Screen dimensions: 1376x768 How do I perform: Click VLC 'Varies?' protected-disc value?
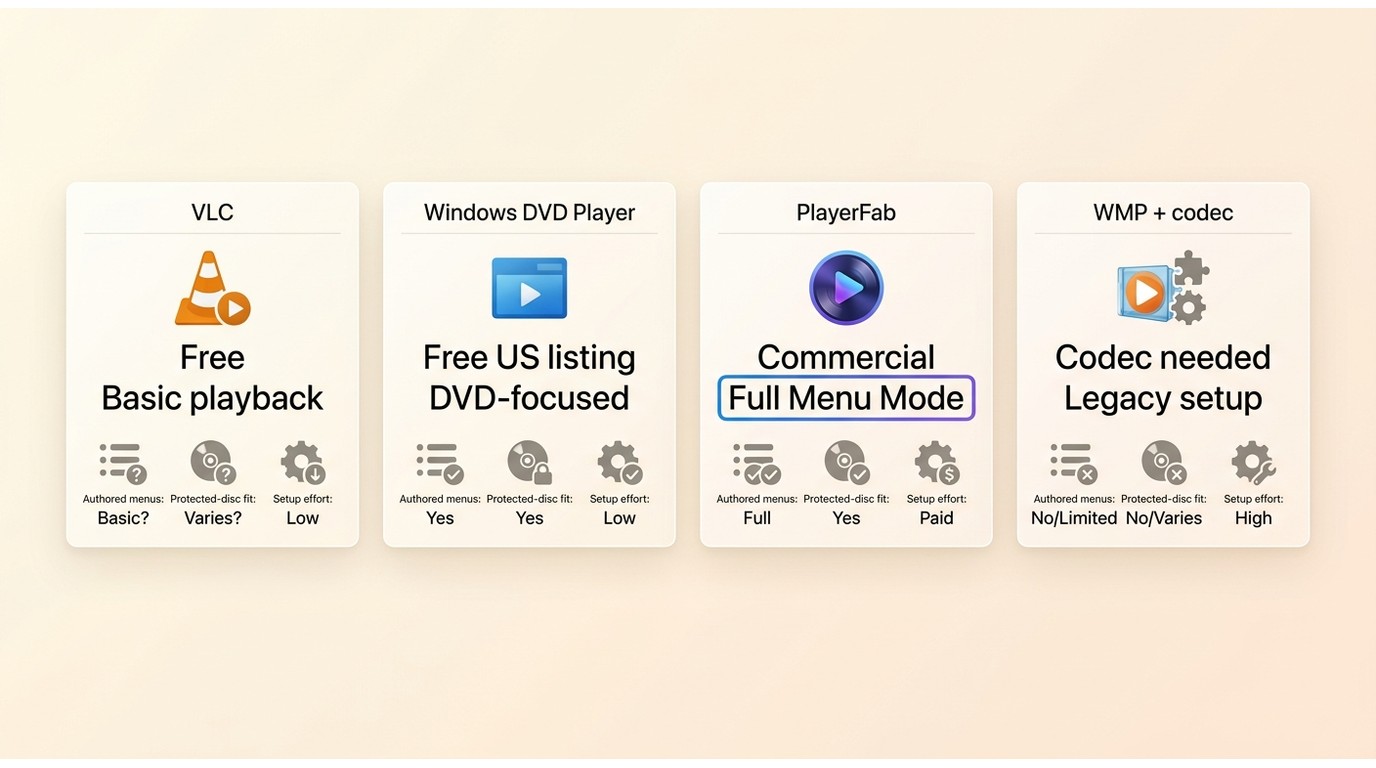pyautogui.click(x=213, y=518)
